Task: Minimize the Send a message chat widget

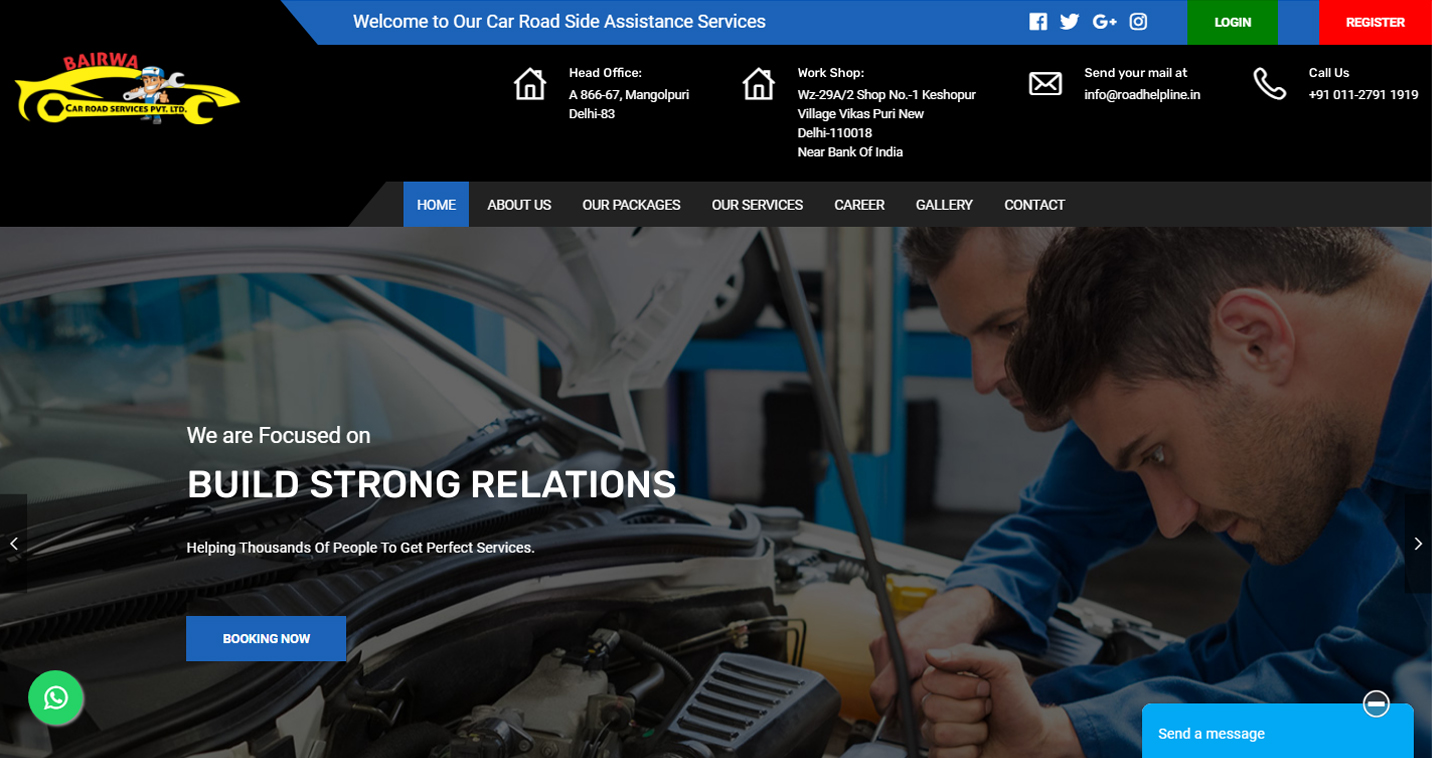Action: [1376, 704]
